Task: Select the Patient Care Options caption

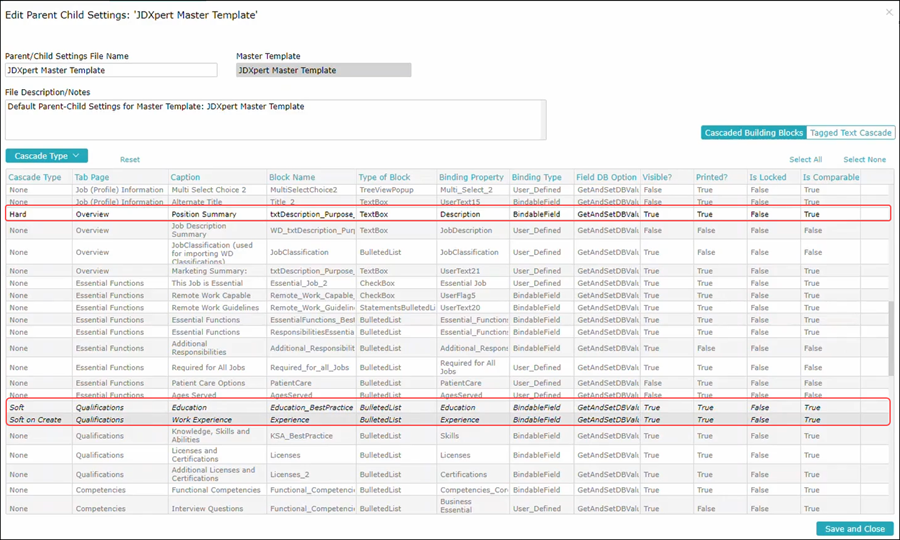Action: (208, 383)
